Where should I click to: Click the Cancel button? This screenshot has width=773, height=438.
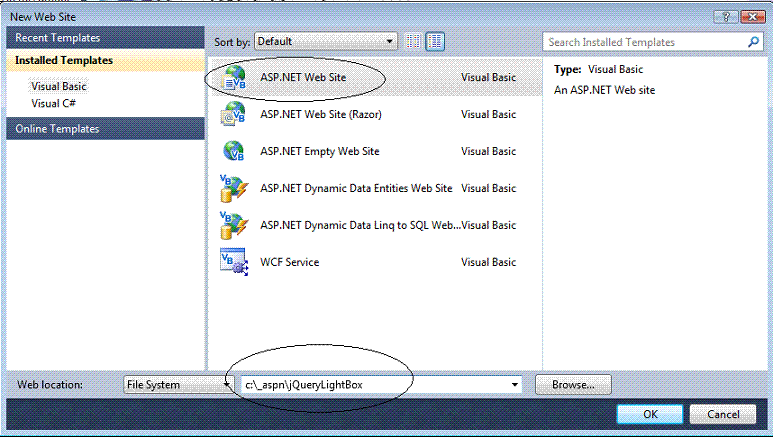[x=723, y=414]
